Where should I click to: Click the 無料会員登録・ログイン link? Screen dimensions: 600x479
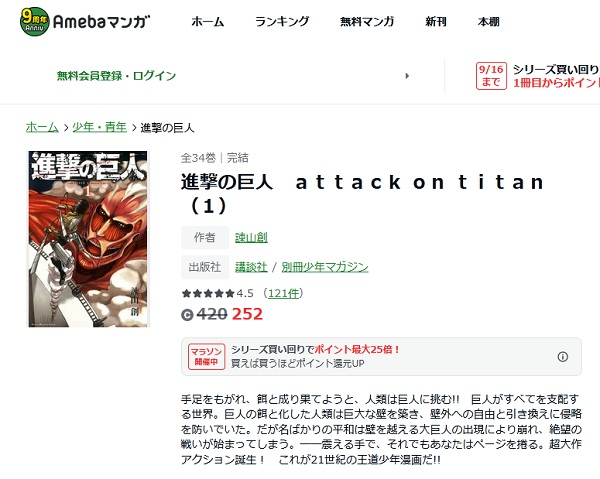click(x=116, y=76)
